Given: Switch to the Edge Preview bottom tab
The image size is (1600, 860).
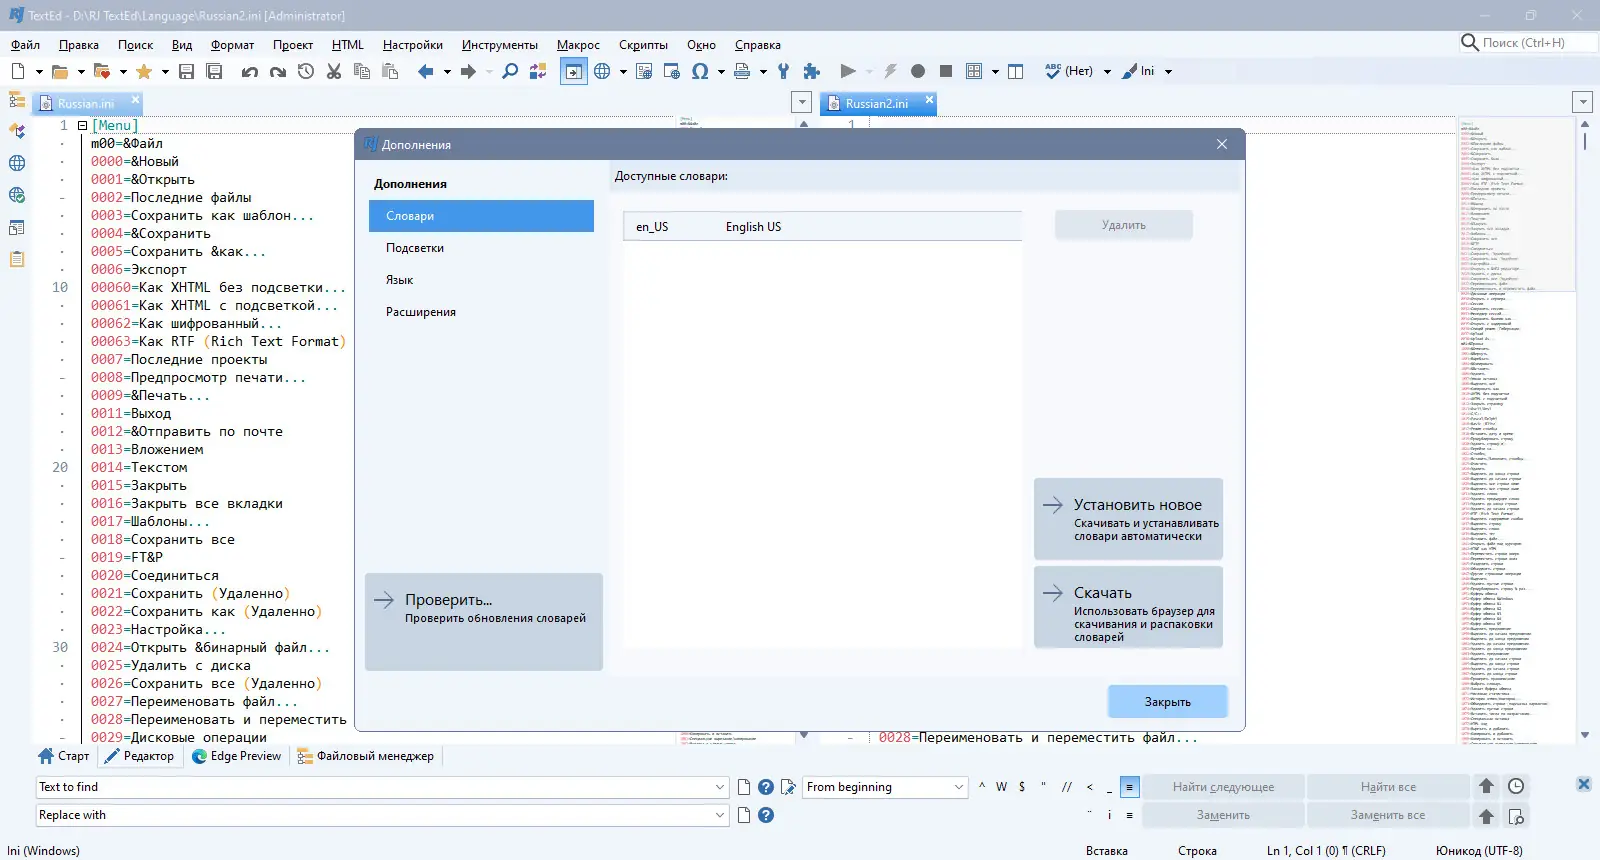Looking at the screenshot, I should coord(237,756).
